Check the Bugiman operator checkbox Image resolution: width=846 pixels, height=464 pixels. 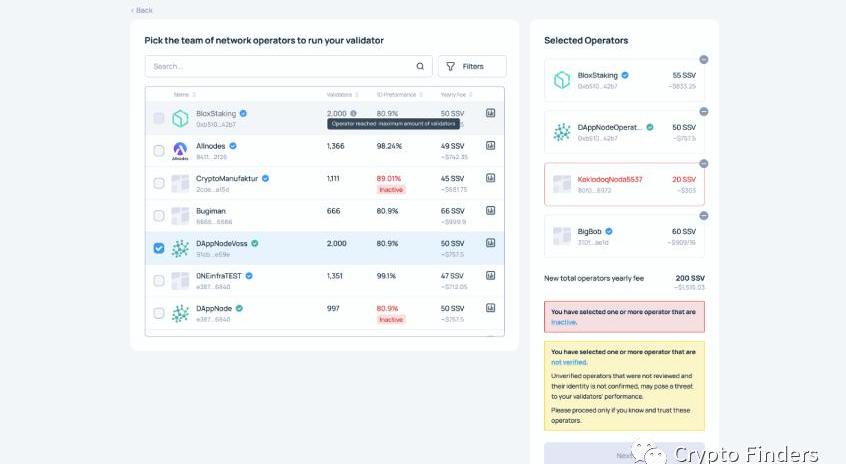tap(159, 216)
